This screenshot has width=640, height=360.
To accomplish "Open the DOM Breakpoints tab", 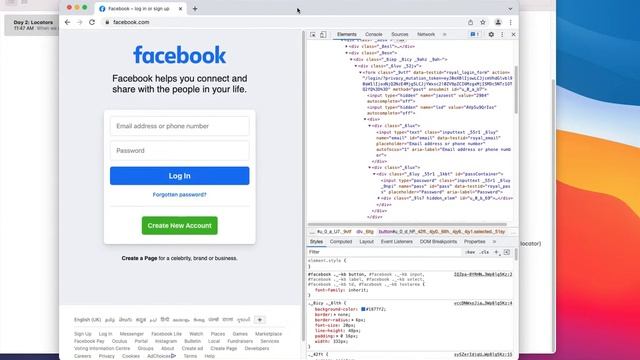I will pos(438,242).
